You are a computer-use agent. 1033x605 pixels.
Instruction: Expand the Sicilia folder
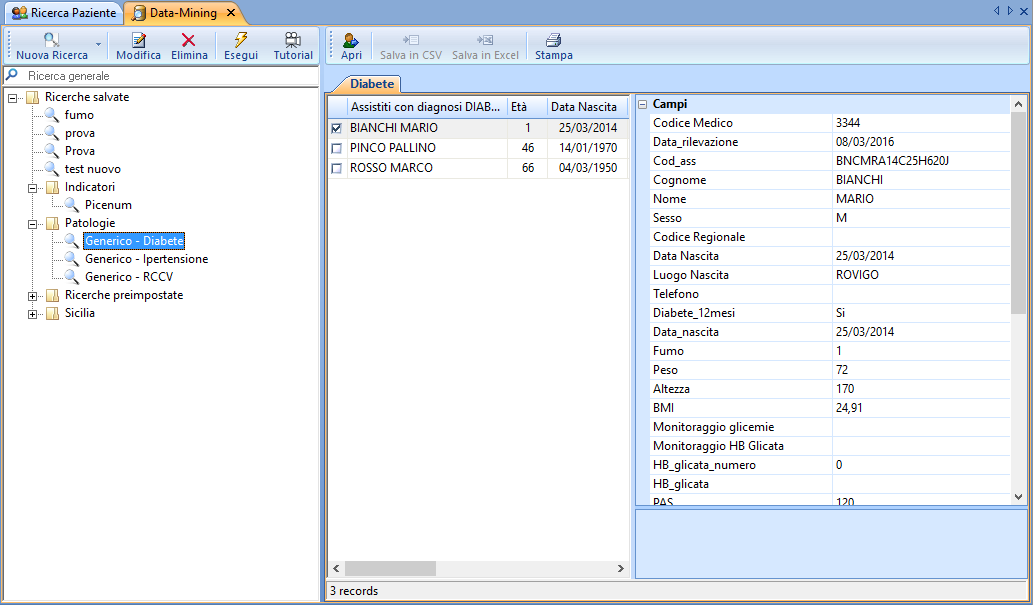pos(32,314)
